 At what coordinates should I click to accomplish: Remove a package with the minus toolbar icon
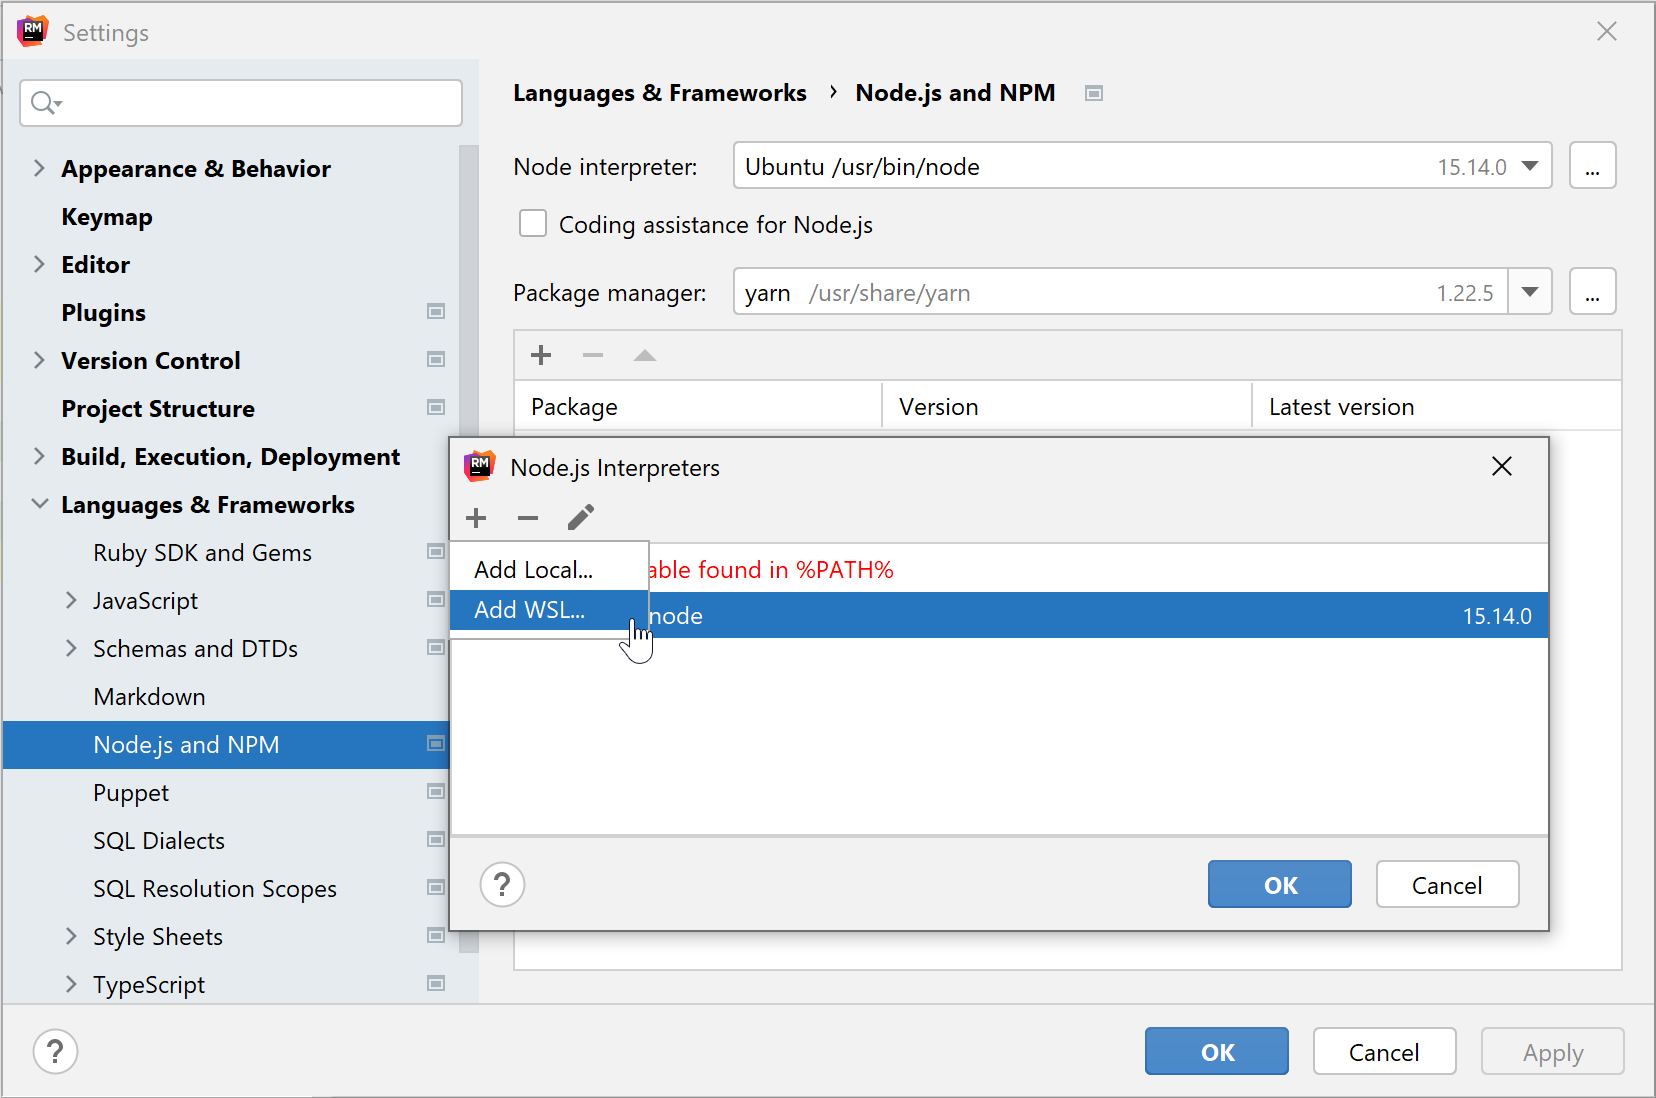tap(593, 355)
